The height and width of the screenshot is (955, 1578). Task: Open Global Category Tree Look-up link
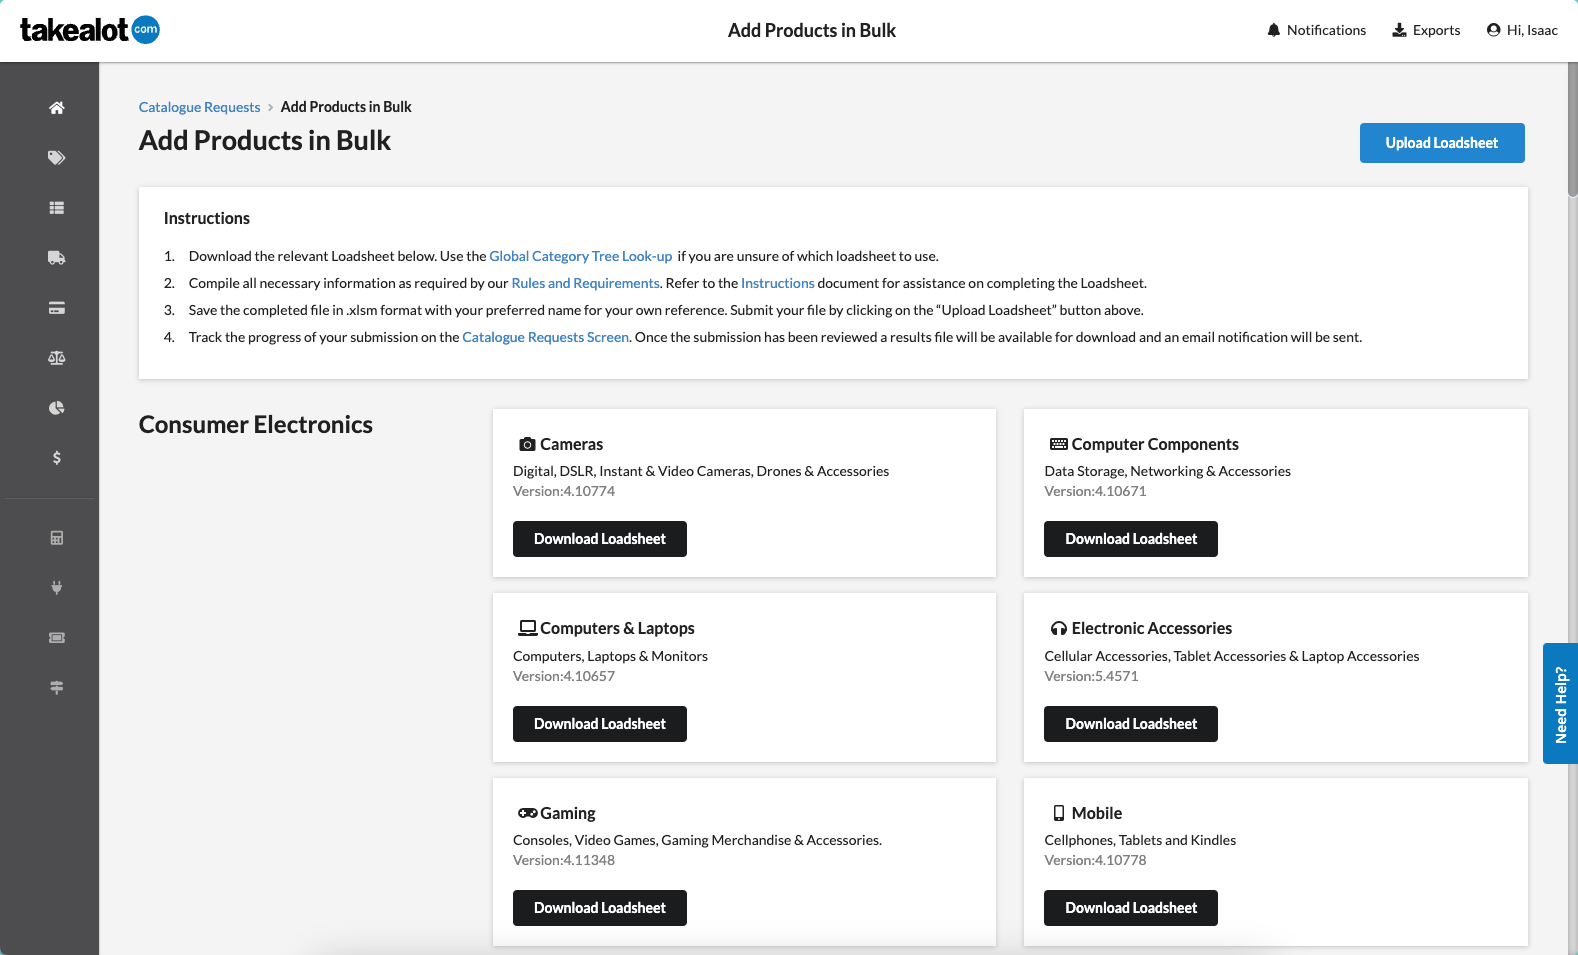(580, 256)
